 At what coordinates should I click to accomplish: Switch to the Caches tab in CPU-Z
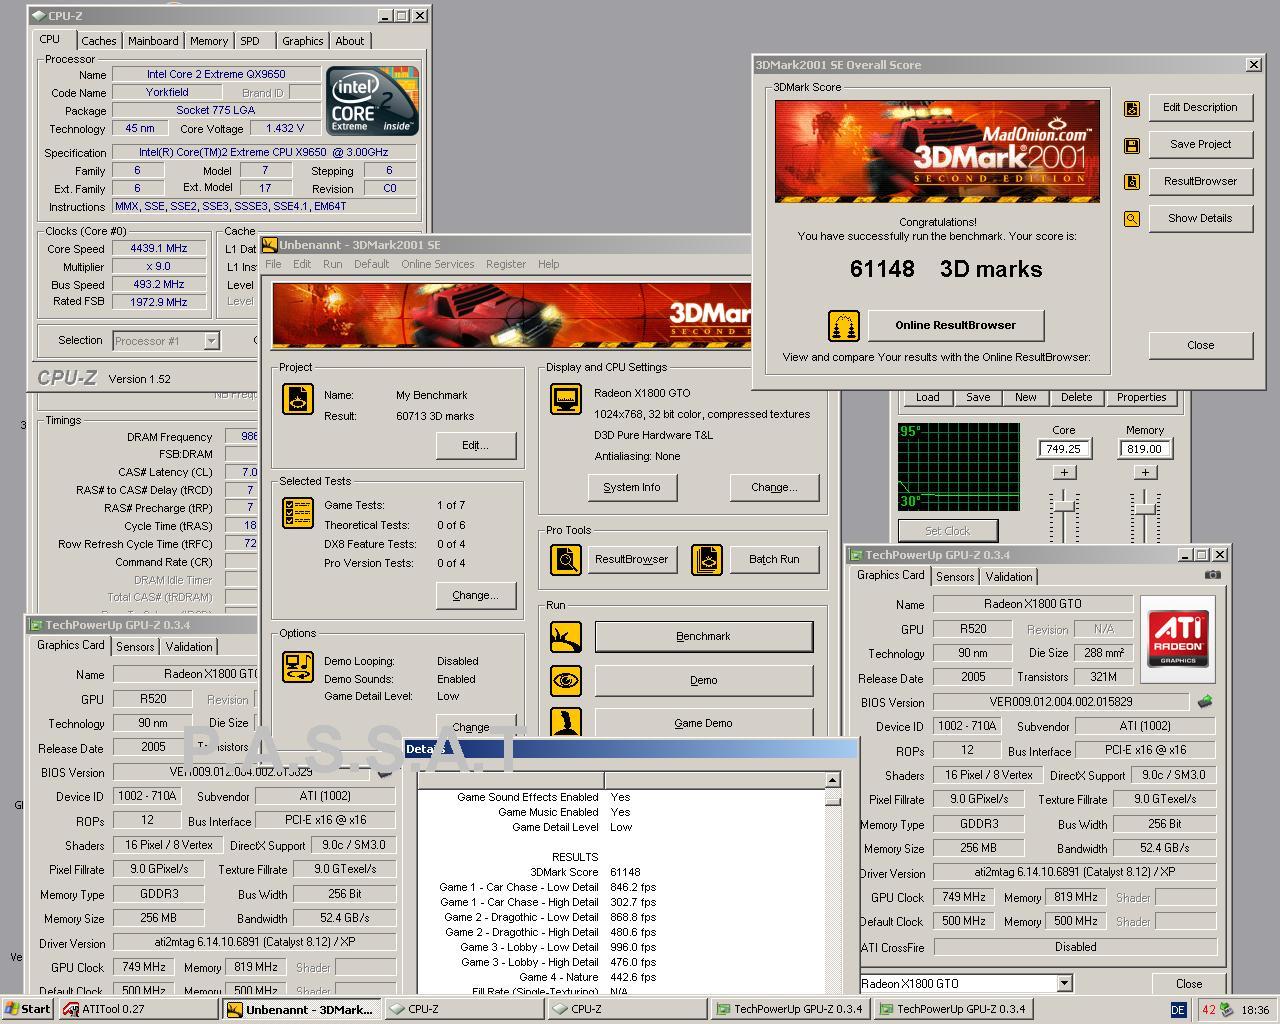pyautogui.click(x=99, y=41)
